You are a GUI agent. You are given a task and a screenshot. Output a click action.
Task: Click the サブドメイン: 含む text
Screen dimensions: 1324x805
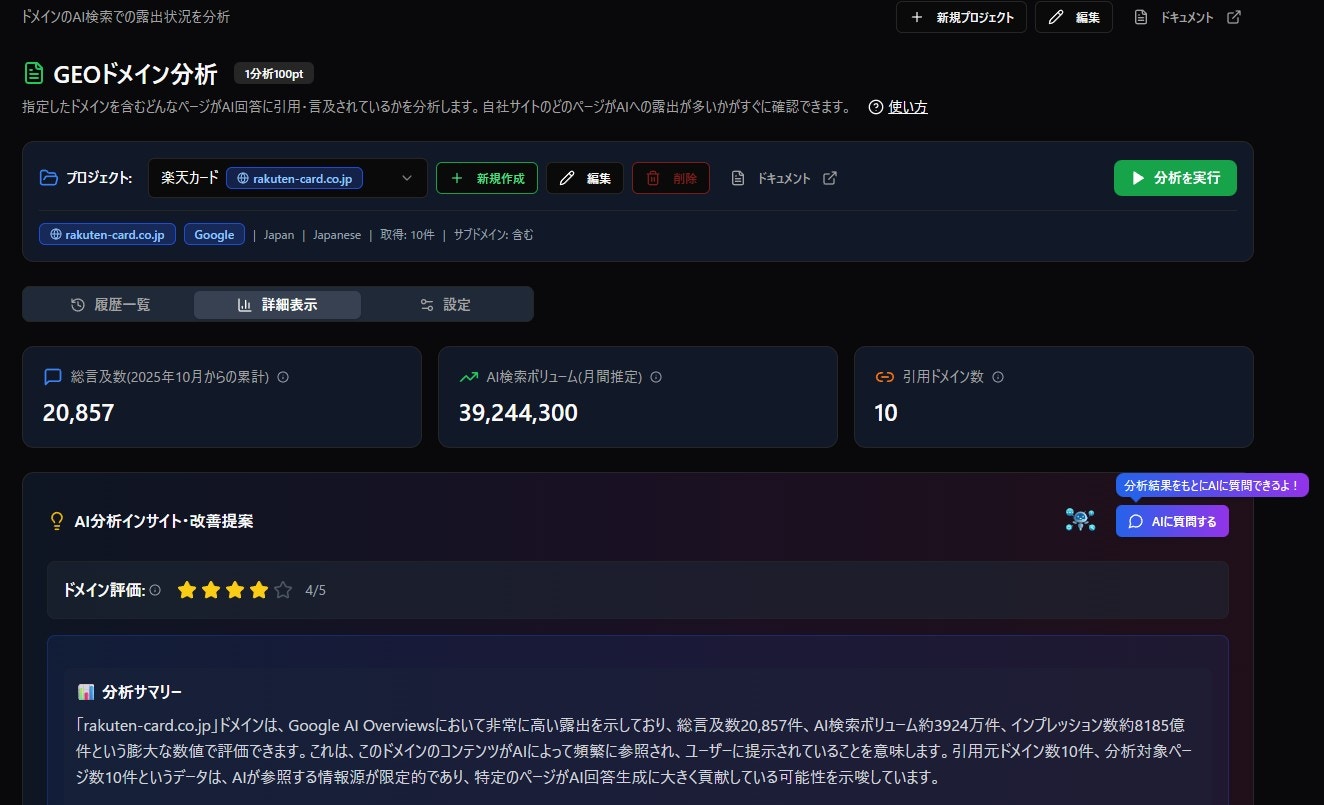(493, 235)
